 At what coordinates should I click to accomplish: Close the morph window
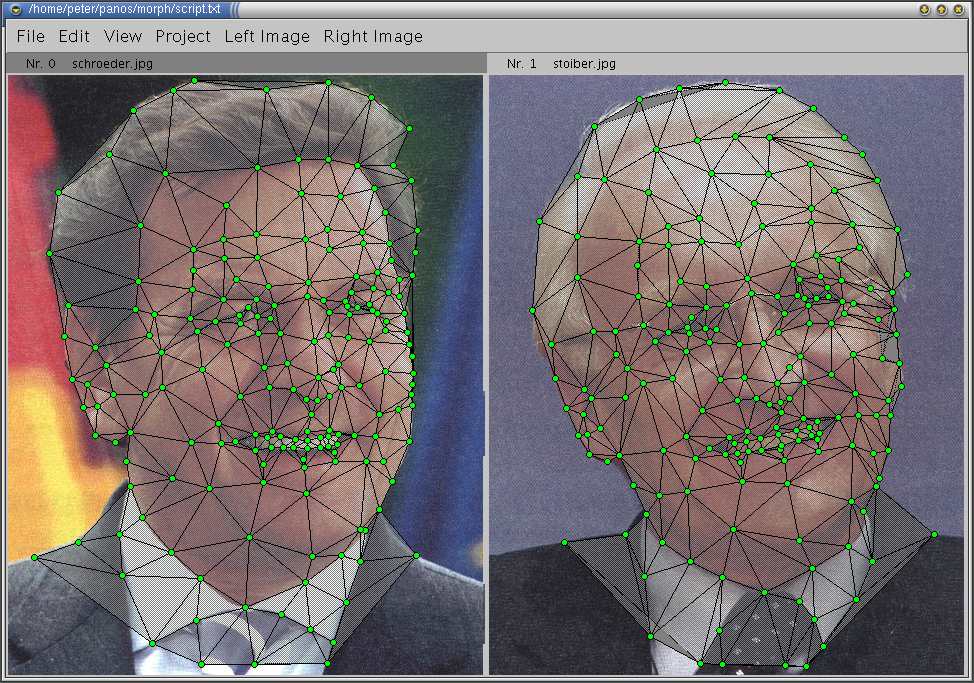(x=959, y=9)
